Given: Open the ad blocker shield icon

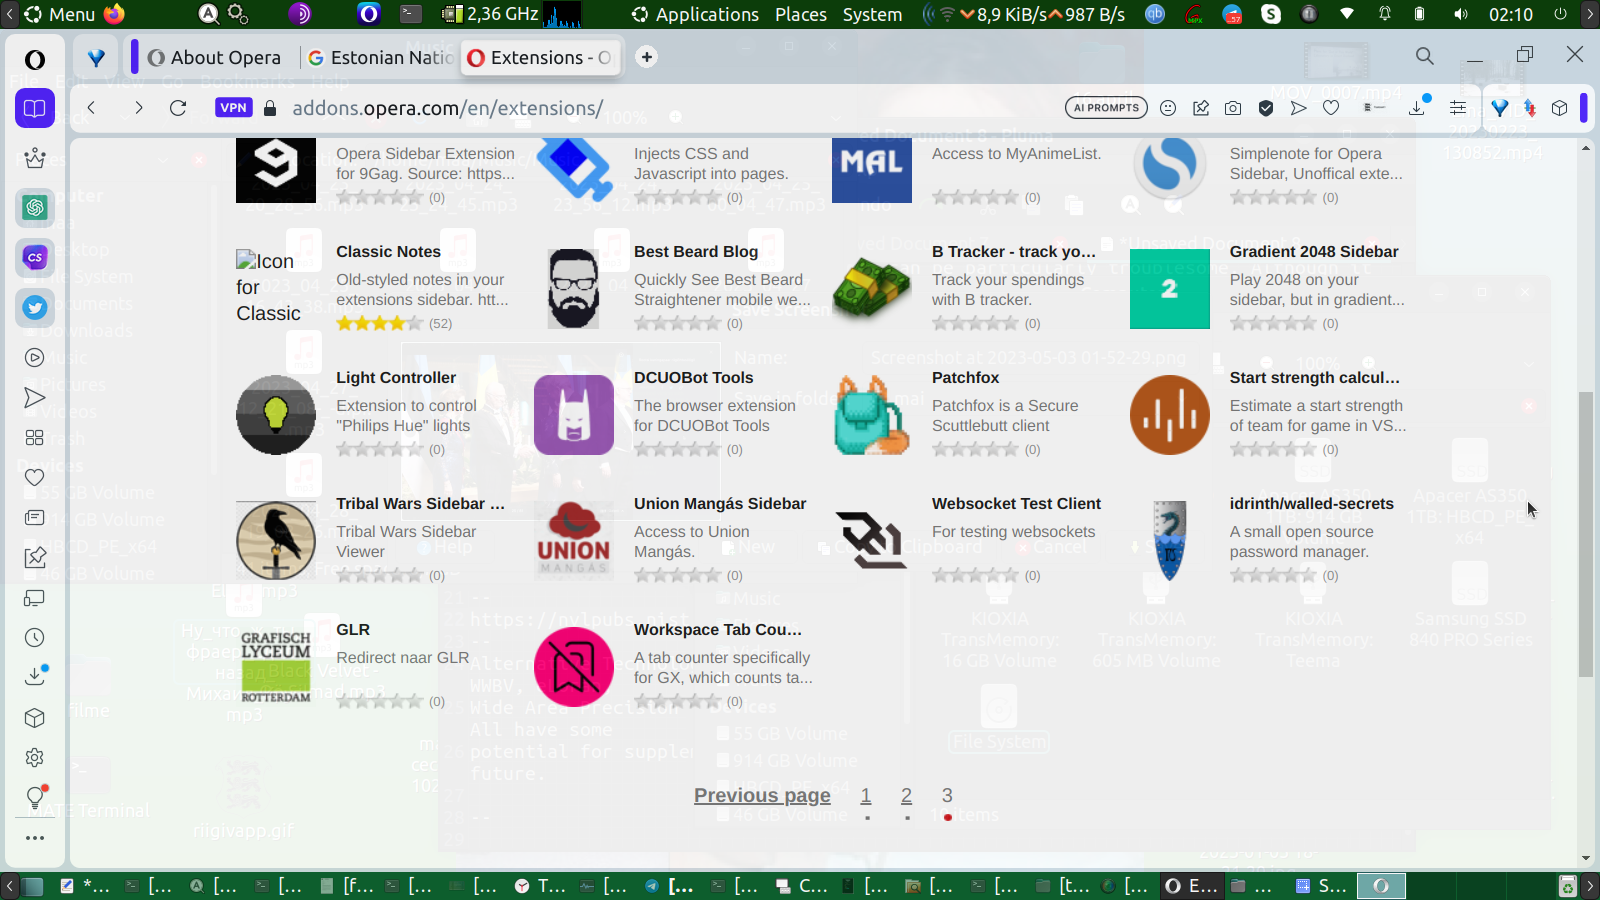Looking at the screenshot, I should 1266,108.
